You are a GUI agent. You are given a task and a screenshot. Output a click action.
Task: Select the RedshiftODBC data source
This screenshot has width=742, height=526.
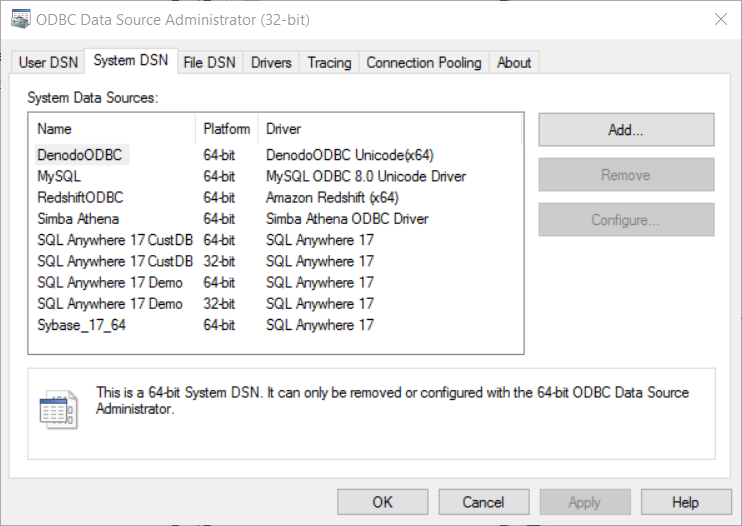coord(80,198)
